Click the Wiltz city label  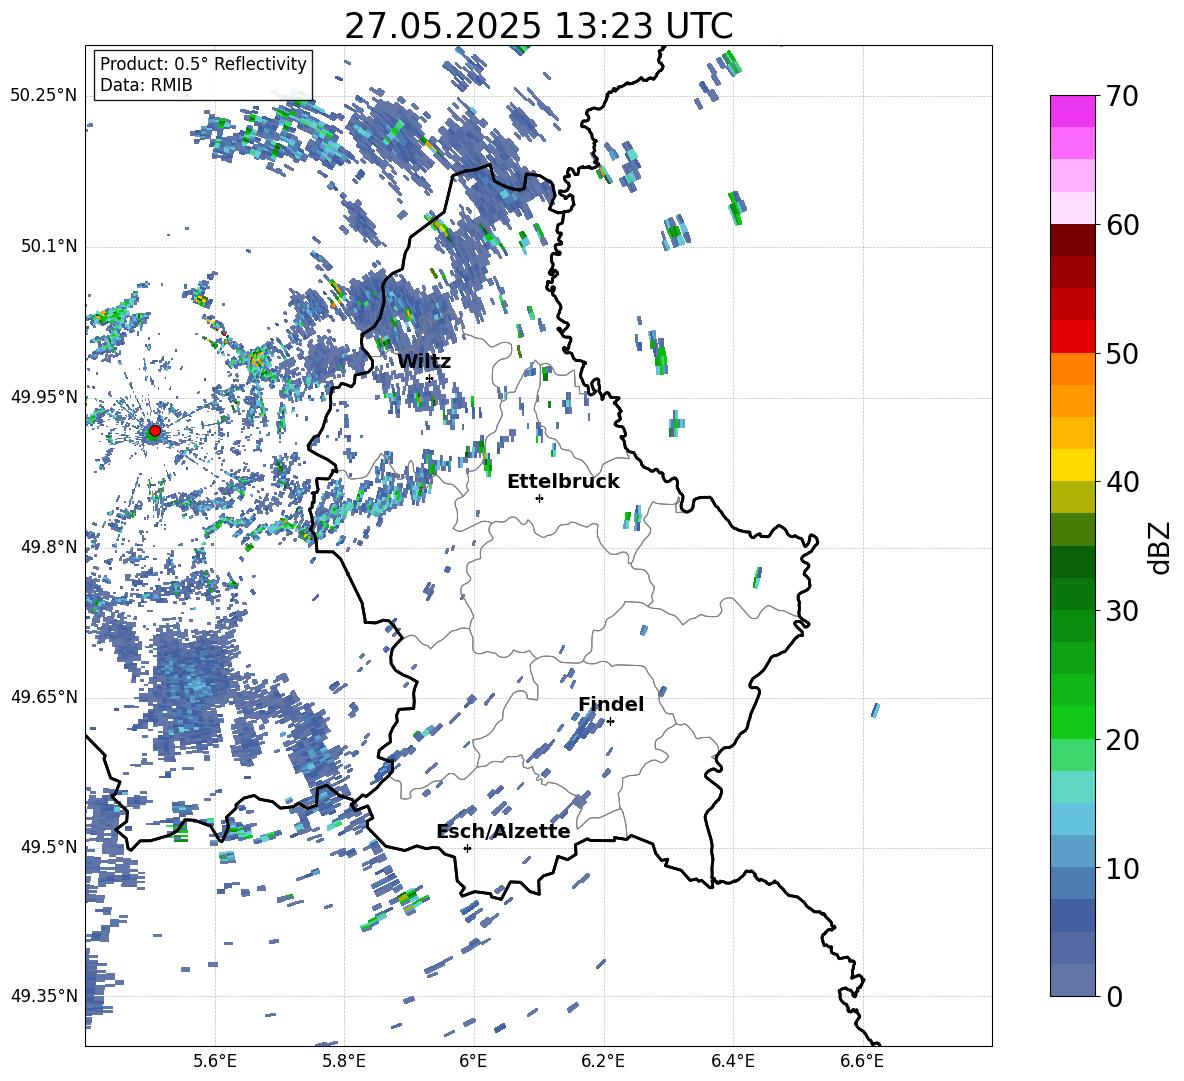[424, 362]
